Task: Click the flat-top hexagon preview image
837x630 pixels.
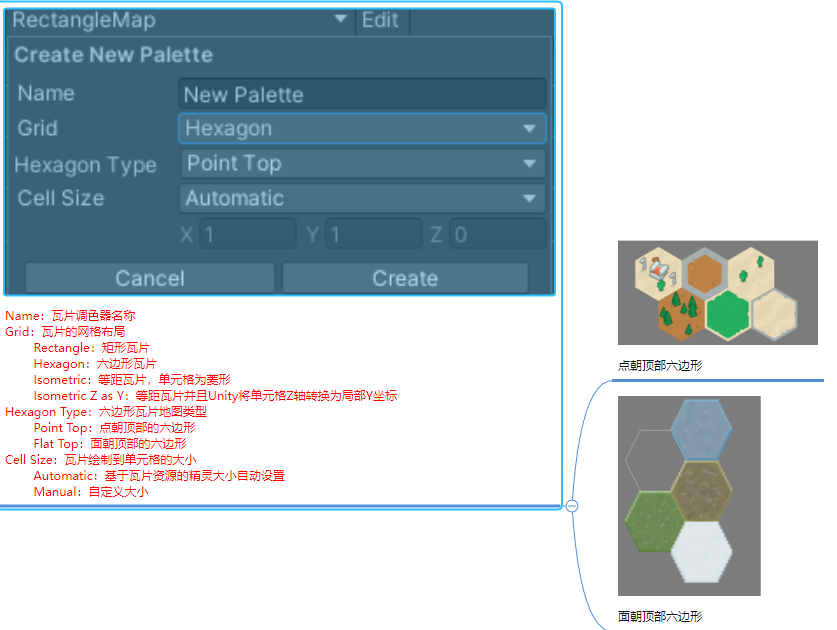Action: coord(690,495)
